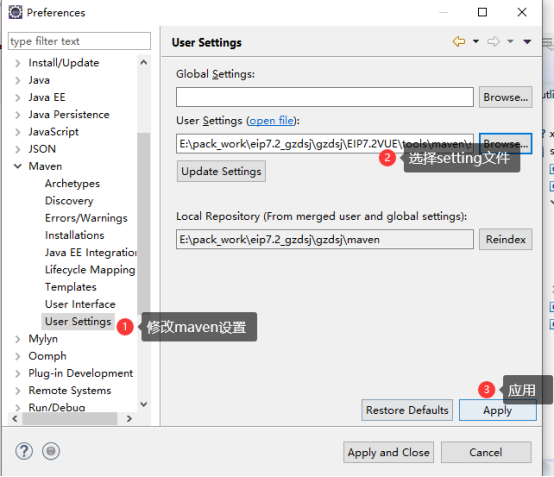Open forward history dropdown arrow
The image size is (554, 477).
coord(510,42)
